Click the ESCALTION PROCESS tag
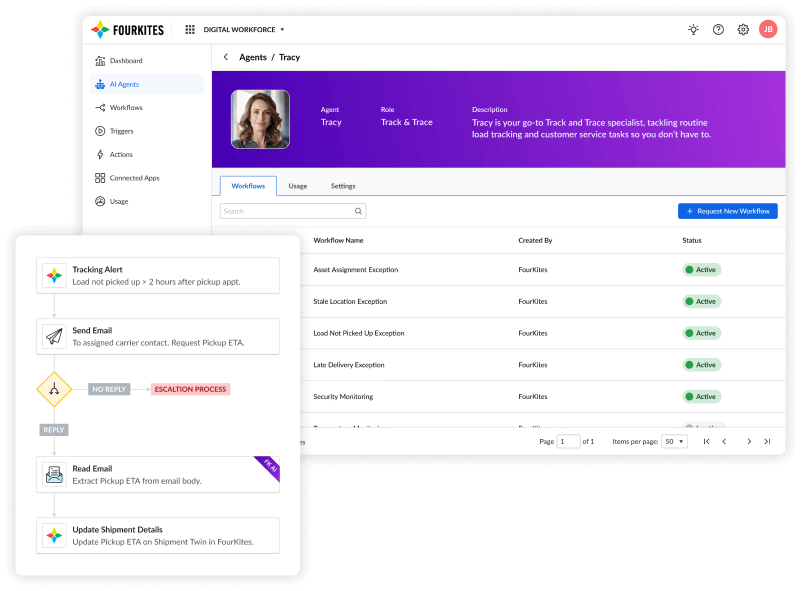Screen dimensions: 801x591 pos(191,389)
